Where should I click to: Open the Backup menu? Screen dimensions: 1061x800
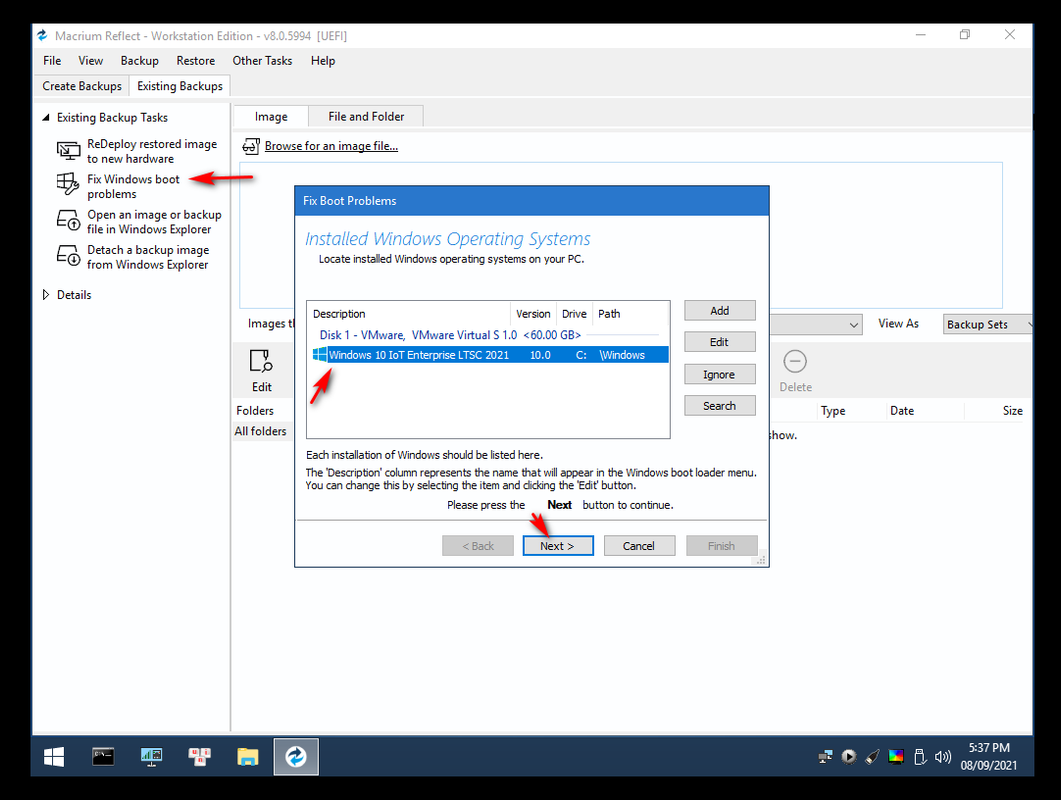click(139, 61)
